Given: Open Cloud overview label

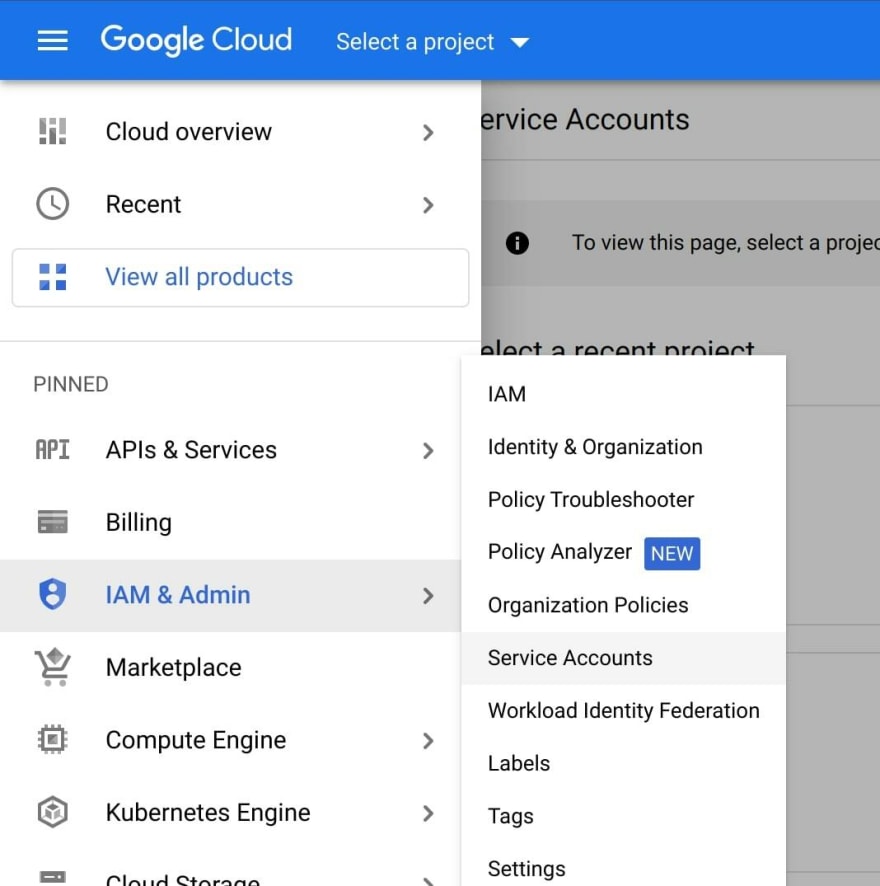Looking at the screenshot, I should tap(189, 132).
